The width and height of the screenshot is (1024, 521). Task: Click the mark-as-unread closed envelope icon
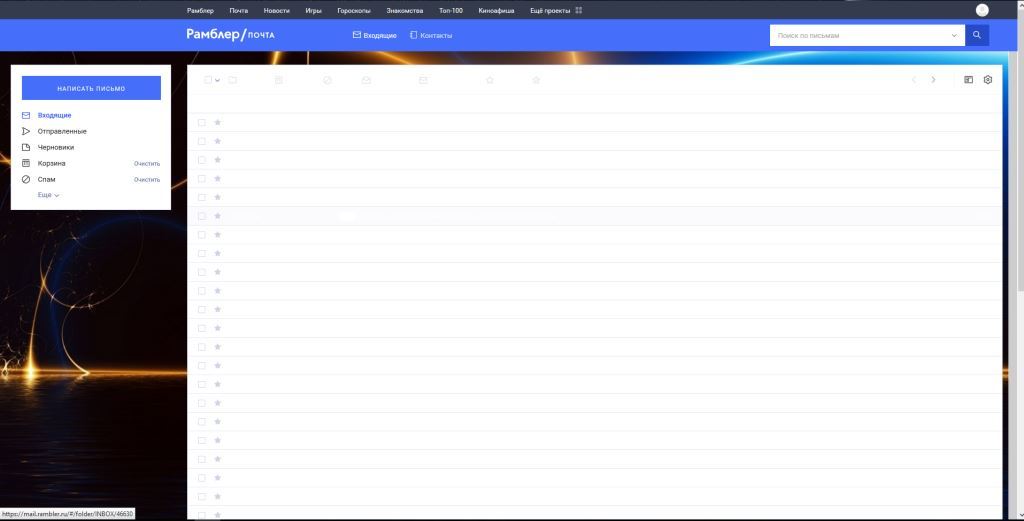(423, 80)
